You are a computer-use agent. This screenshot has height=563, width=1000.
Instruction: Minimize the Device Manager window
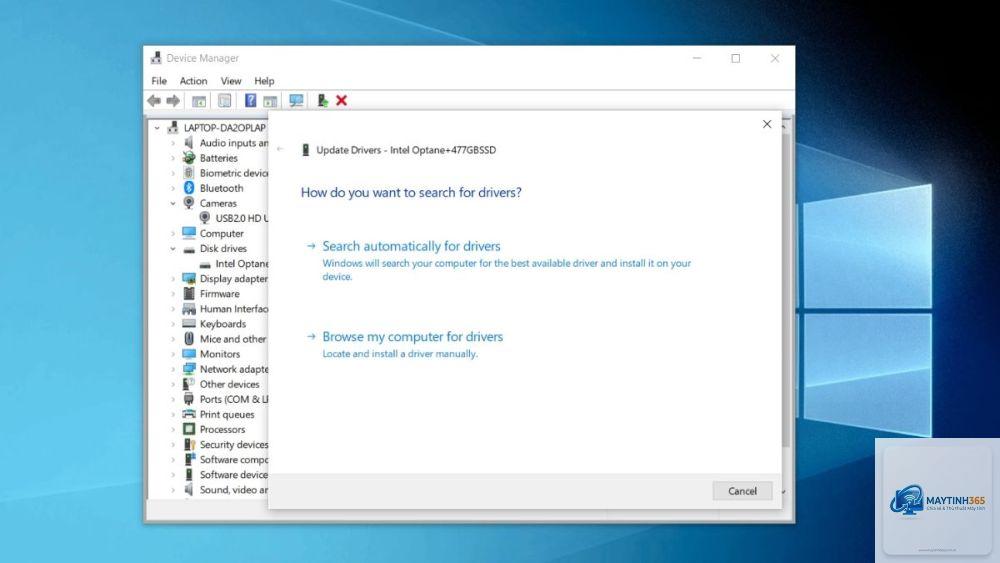click(697, 58)
